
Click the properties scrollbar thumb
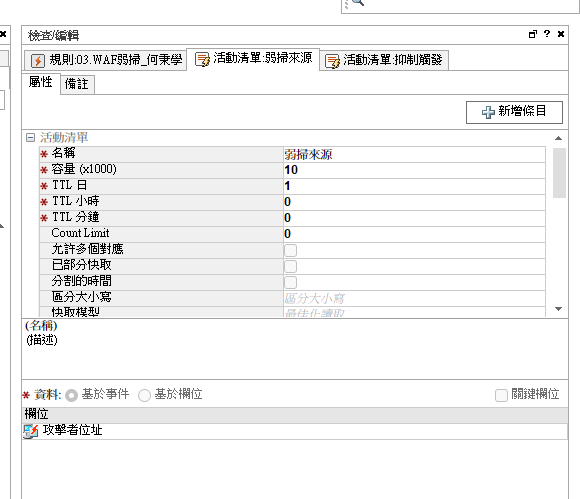[559, 173]
